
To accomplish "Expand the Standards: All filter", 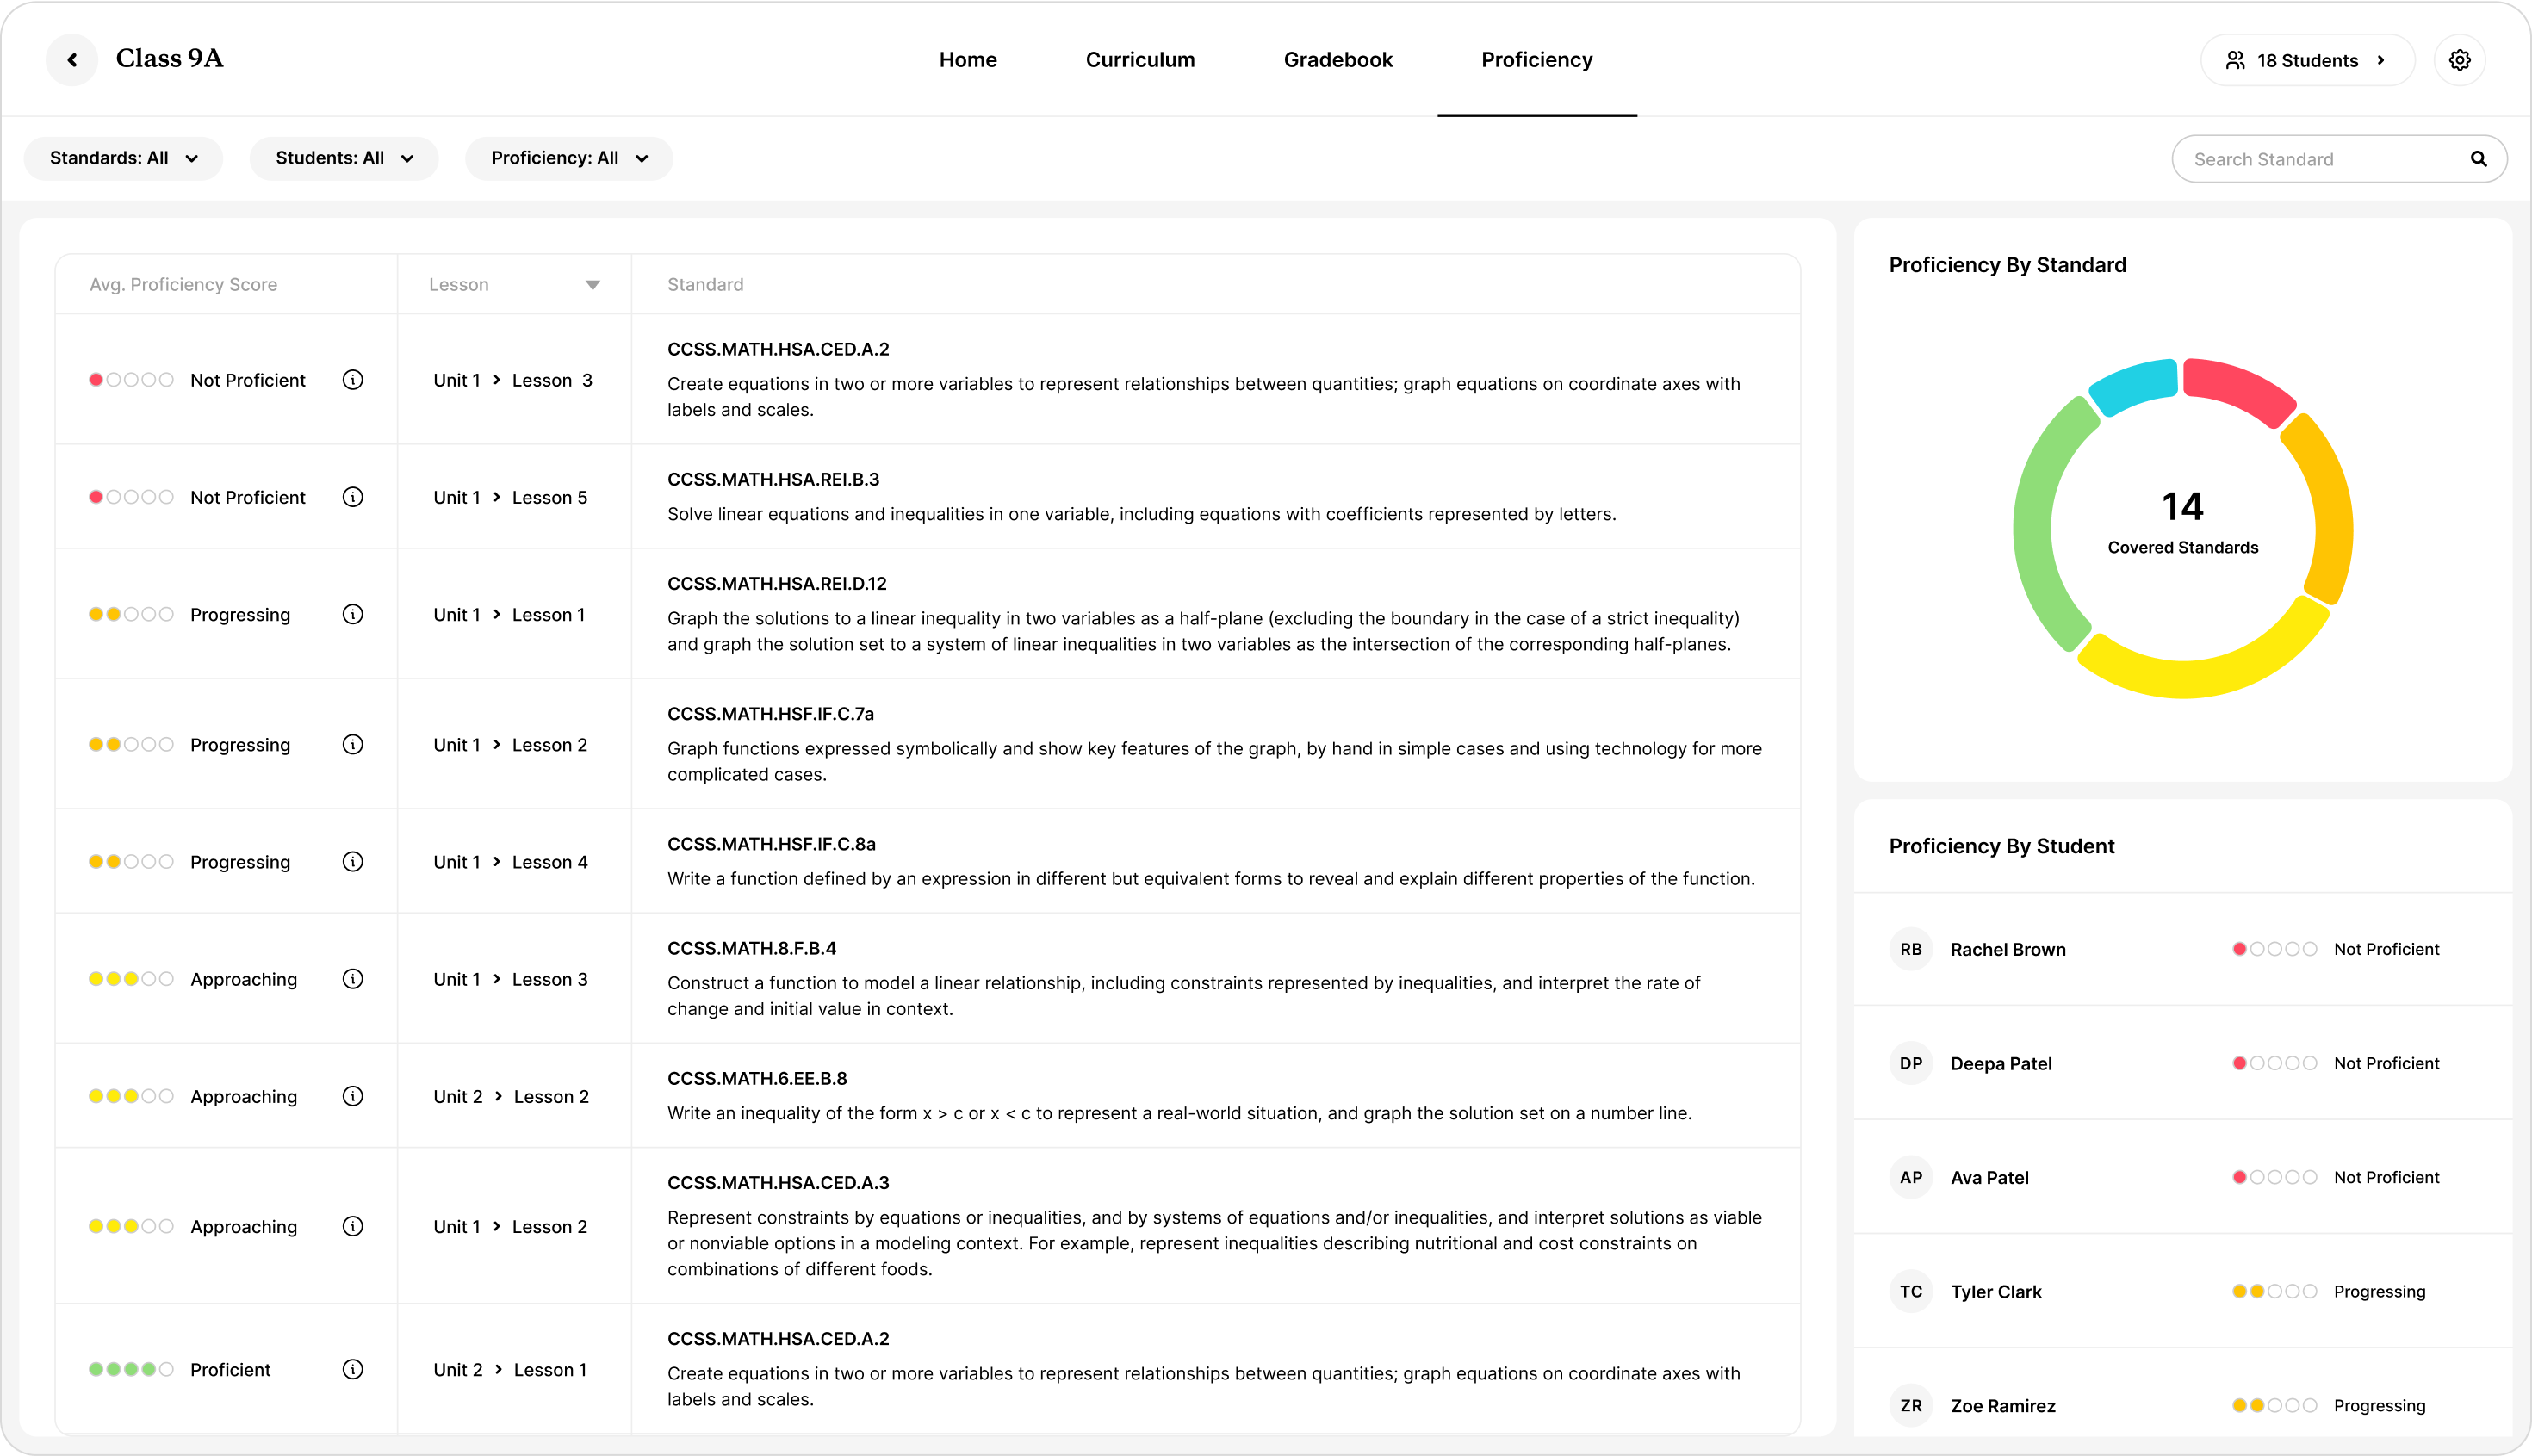I will pos(123,158).
